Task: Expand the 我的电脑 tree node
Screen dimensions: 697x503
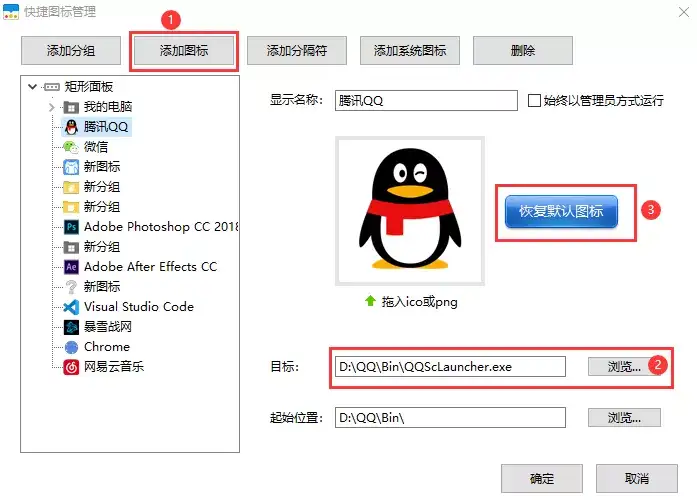Action: (52, 107)
